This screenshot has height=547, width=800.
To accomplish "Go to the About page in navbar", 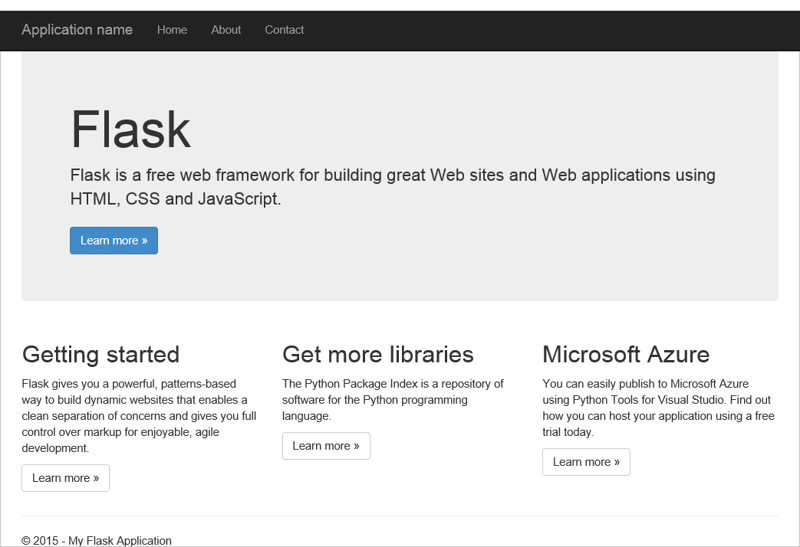I will pyautogui.click(x=226, y=30).
